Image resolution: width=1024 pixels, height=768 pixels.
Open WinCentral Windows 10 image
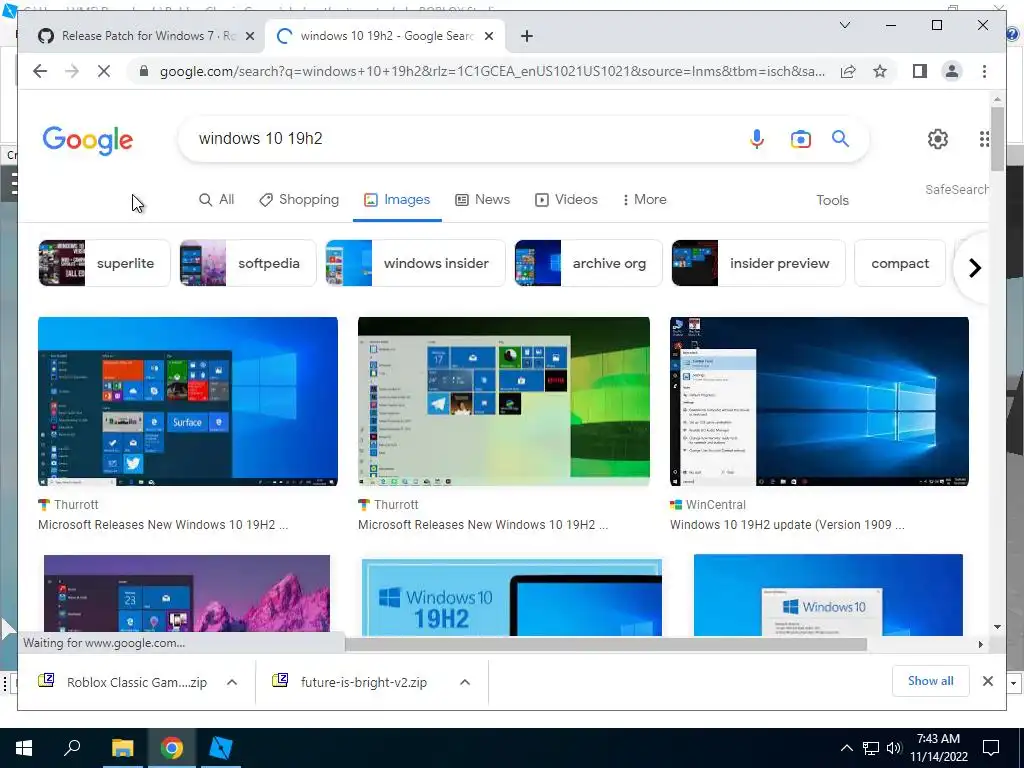[x=819, y=402]
